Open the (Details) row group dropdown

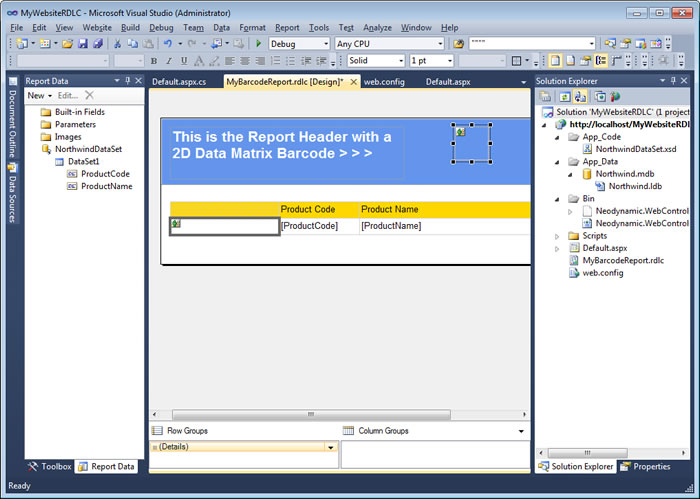(331, 447)
